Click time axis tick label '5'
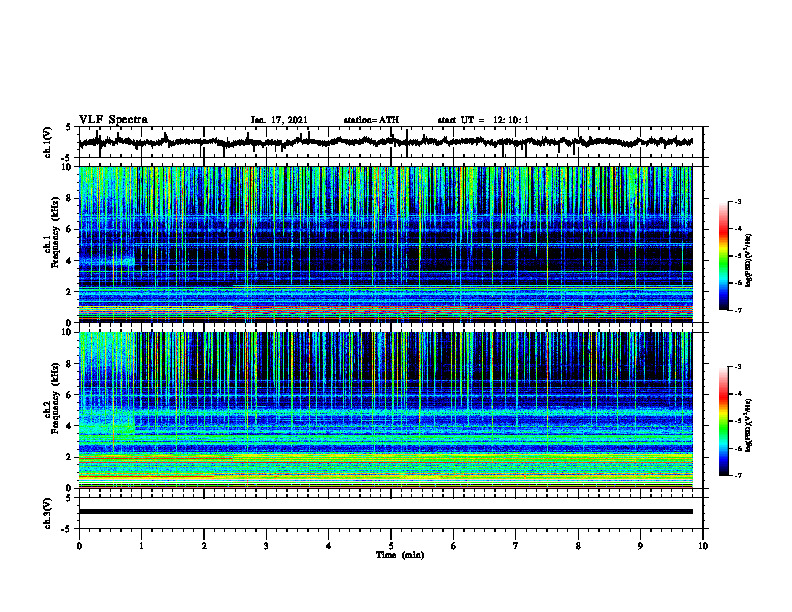Screen dimensions: 792x612 coord(391,546)
